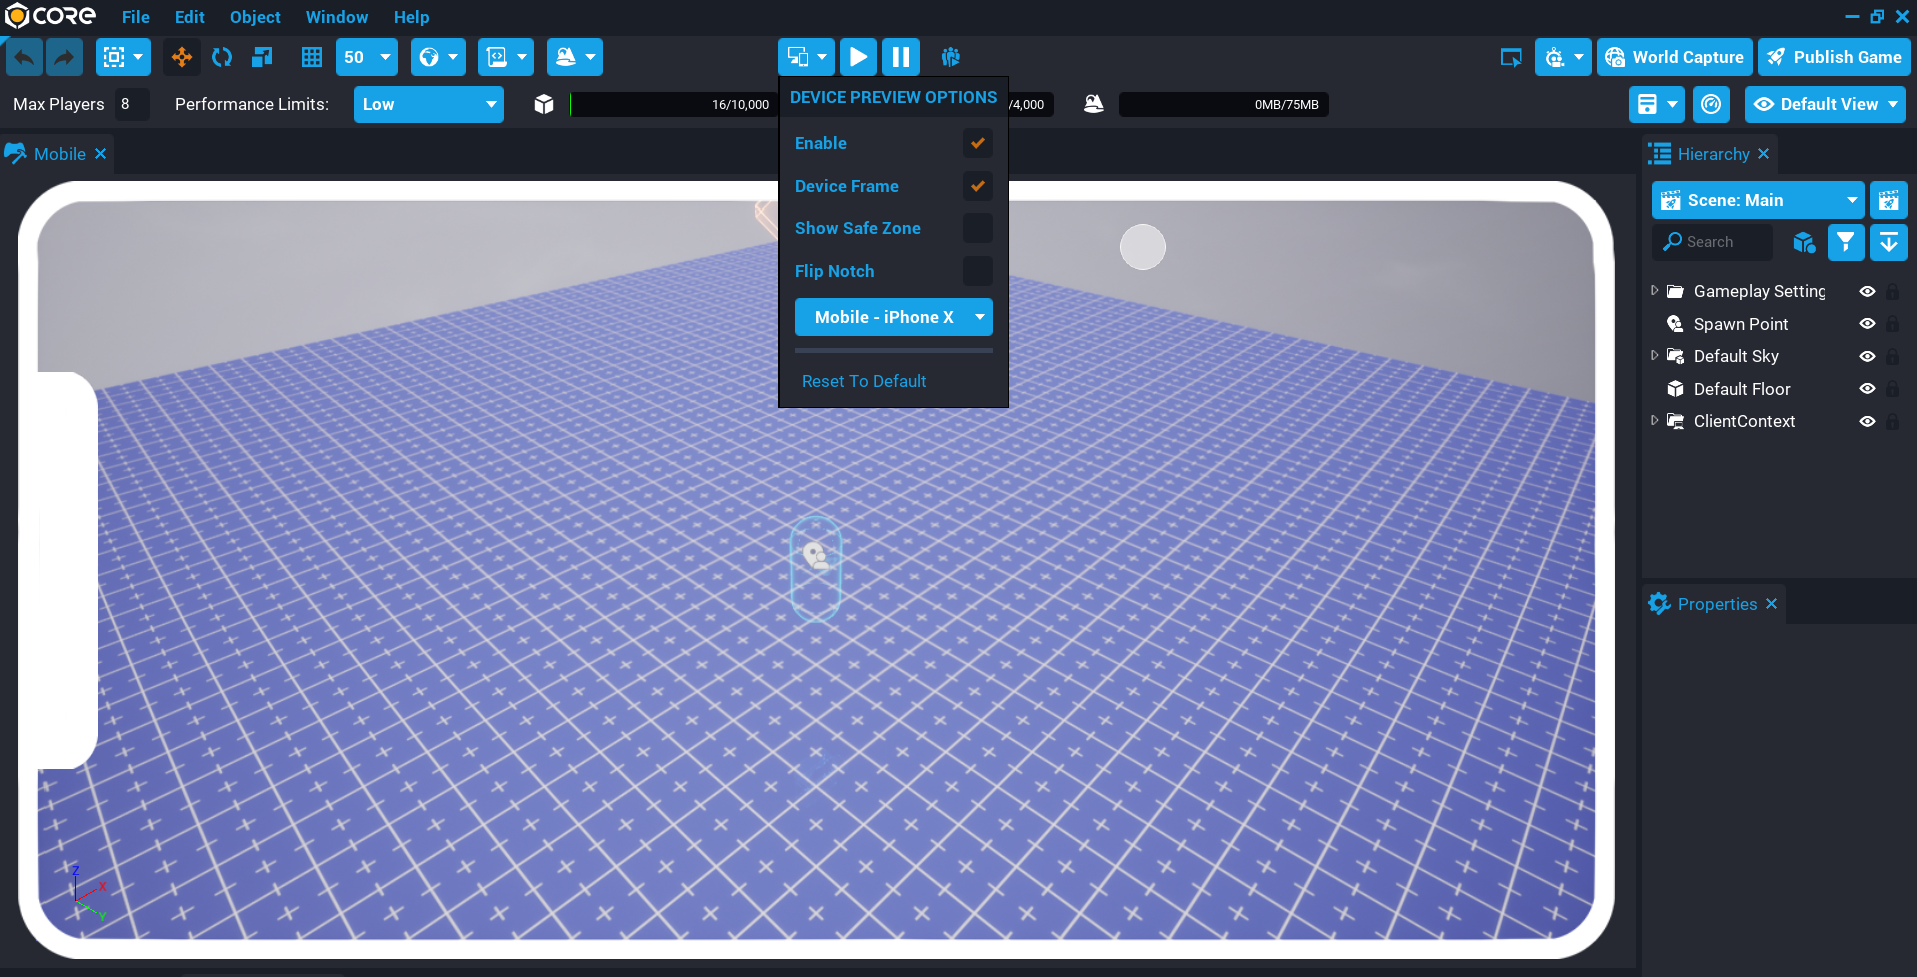
Task: Click the Hierarchy search field
Action: tap(1712, 242)
